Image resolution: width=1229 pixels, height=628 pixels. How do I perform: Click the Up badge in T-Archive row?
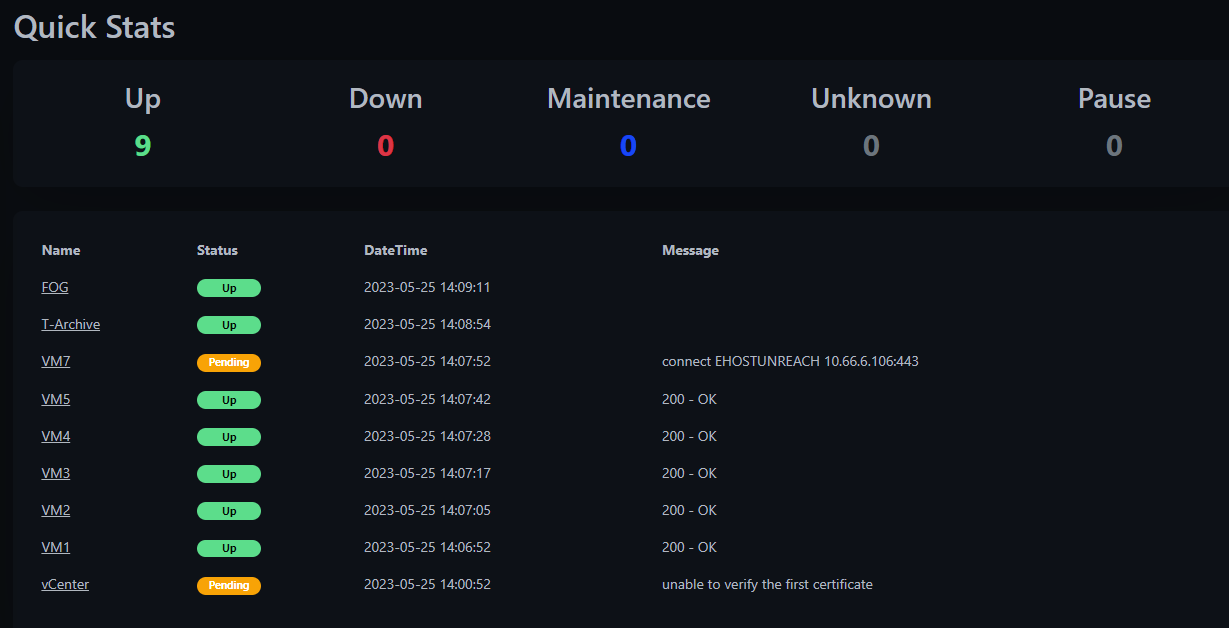pyautogui.click(x=228, y=325)
